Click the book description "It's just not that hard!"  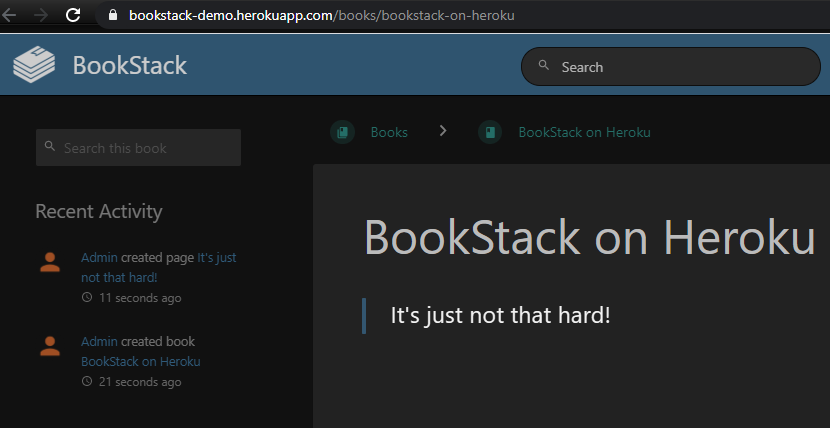pyautogui.click(x=500, y=315)
